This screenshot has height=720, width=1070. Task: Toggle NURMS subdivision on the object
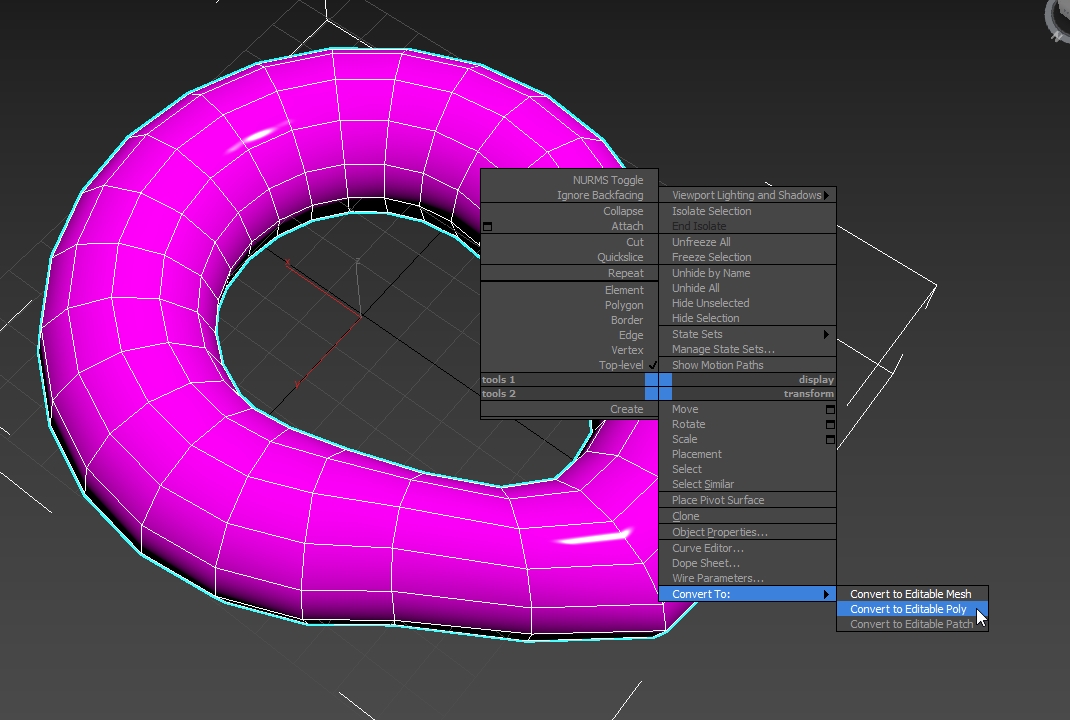608,181
